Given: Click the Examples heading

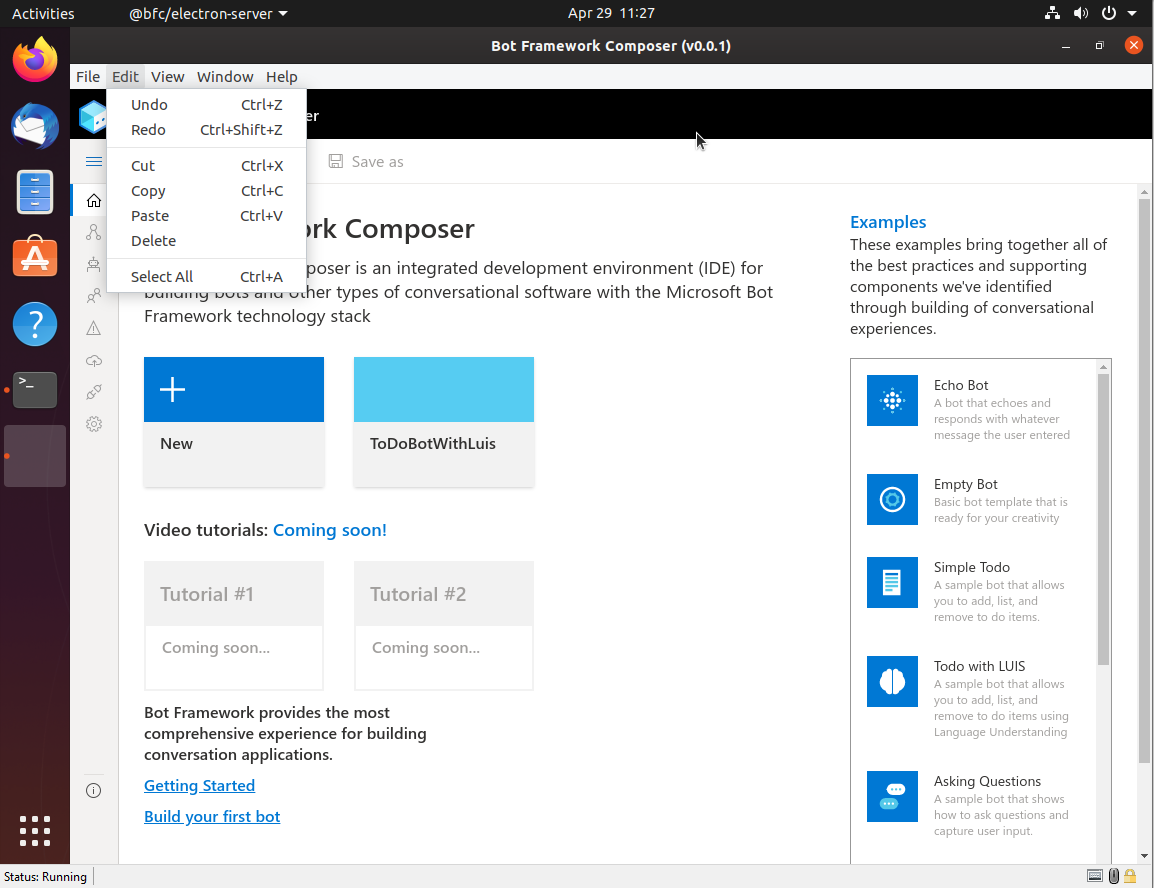Looking at the screenshot, I should (x=888, y=222).
